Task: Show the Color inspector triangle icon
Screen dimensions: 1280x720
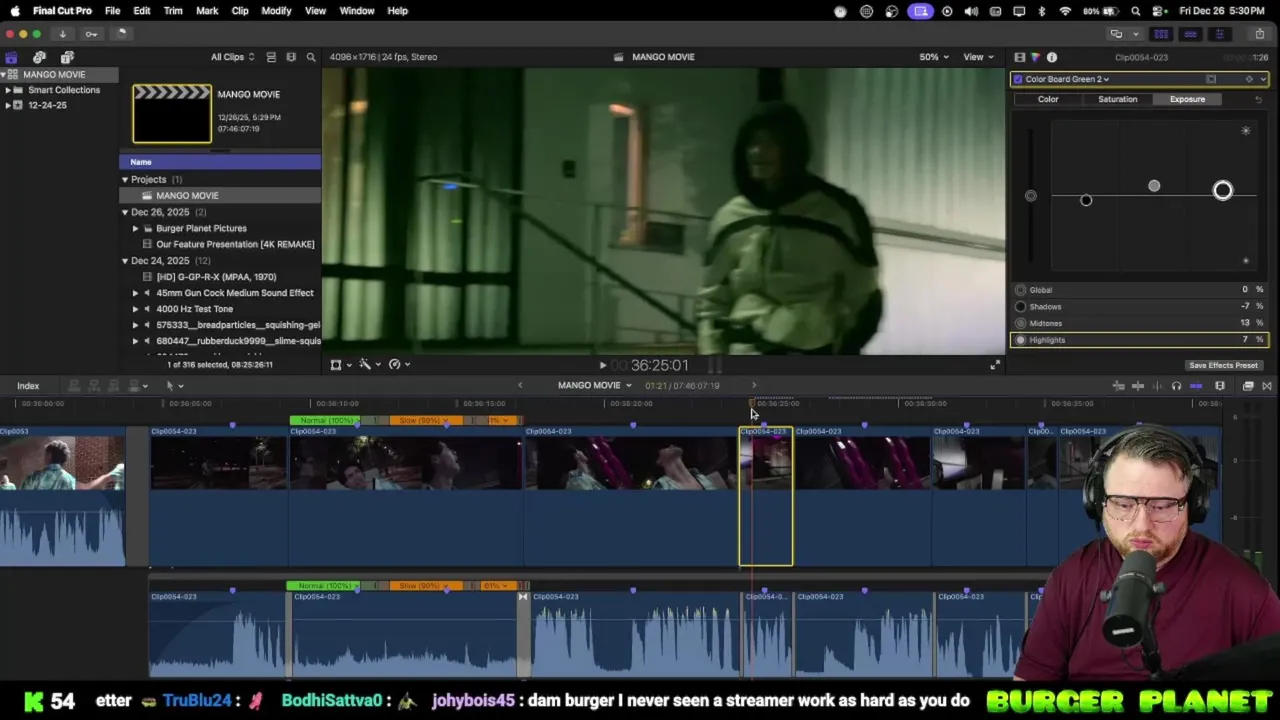Action: coord(1035,57)
